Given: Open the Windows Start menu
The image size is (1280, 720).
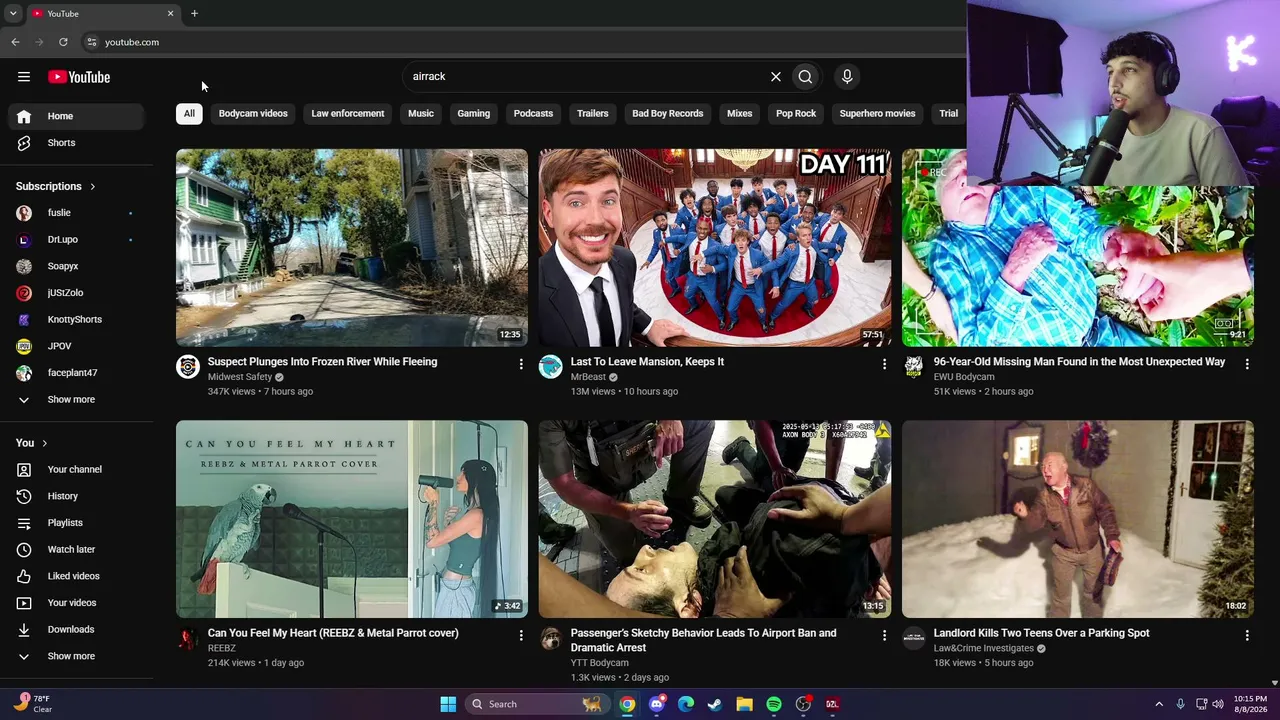Looking at the screenshot, I should click(448, 704).
